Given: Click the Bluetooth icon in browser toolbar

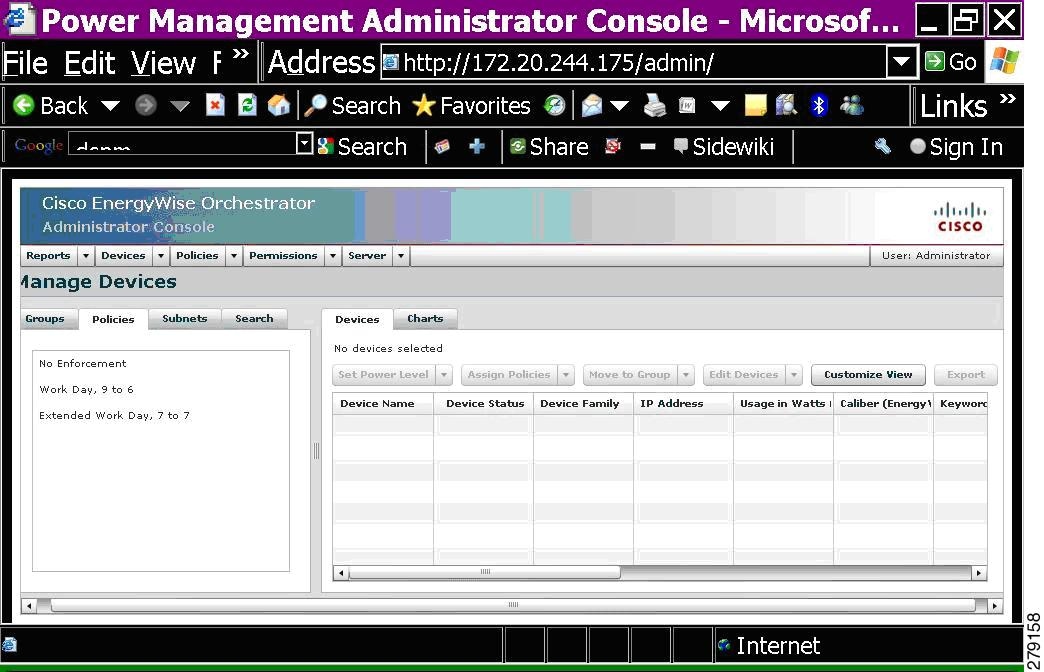Looking at the screenshot, I should pos(819,105).
